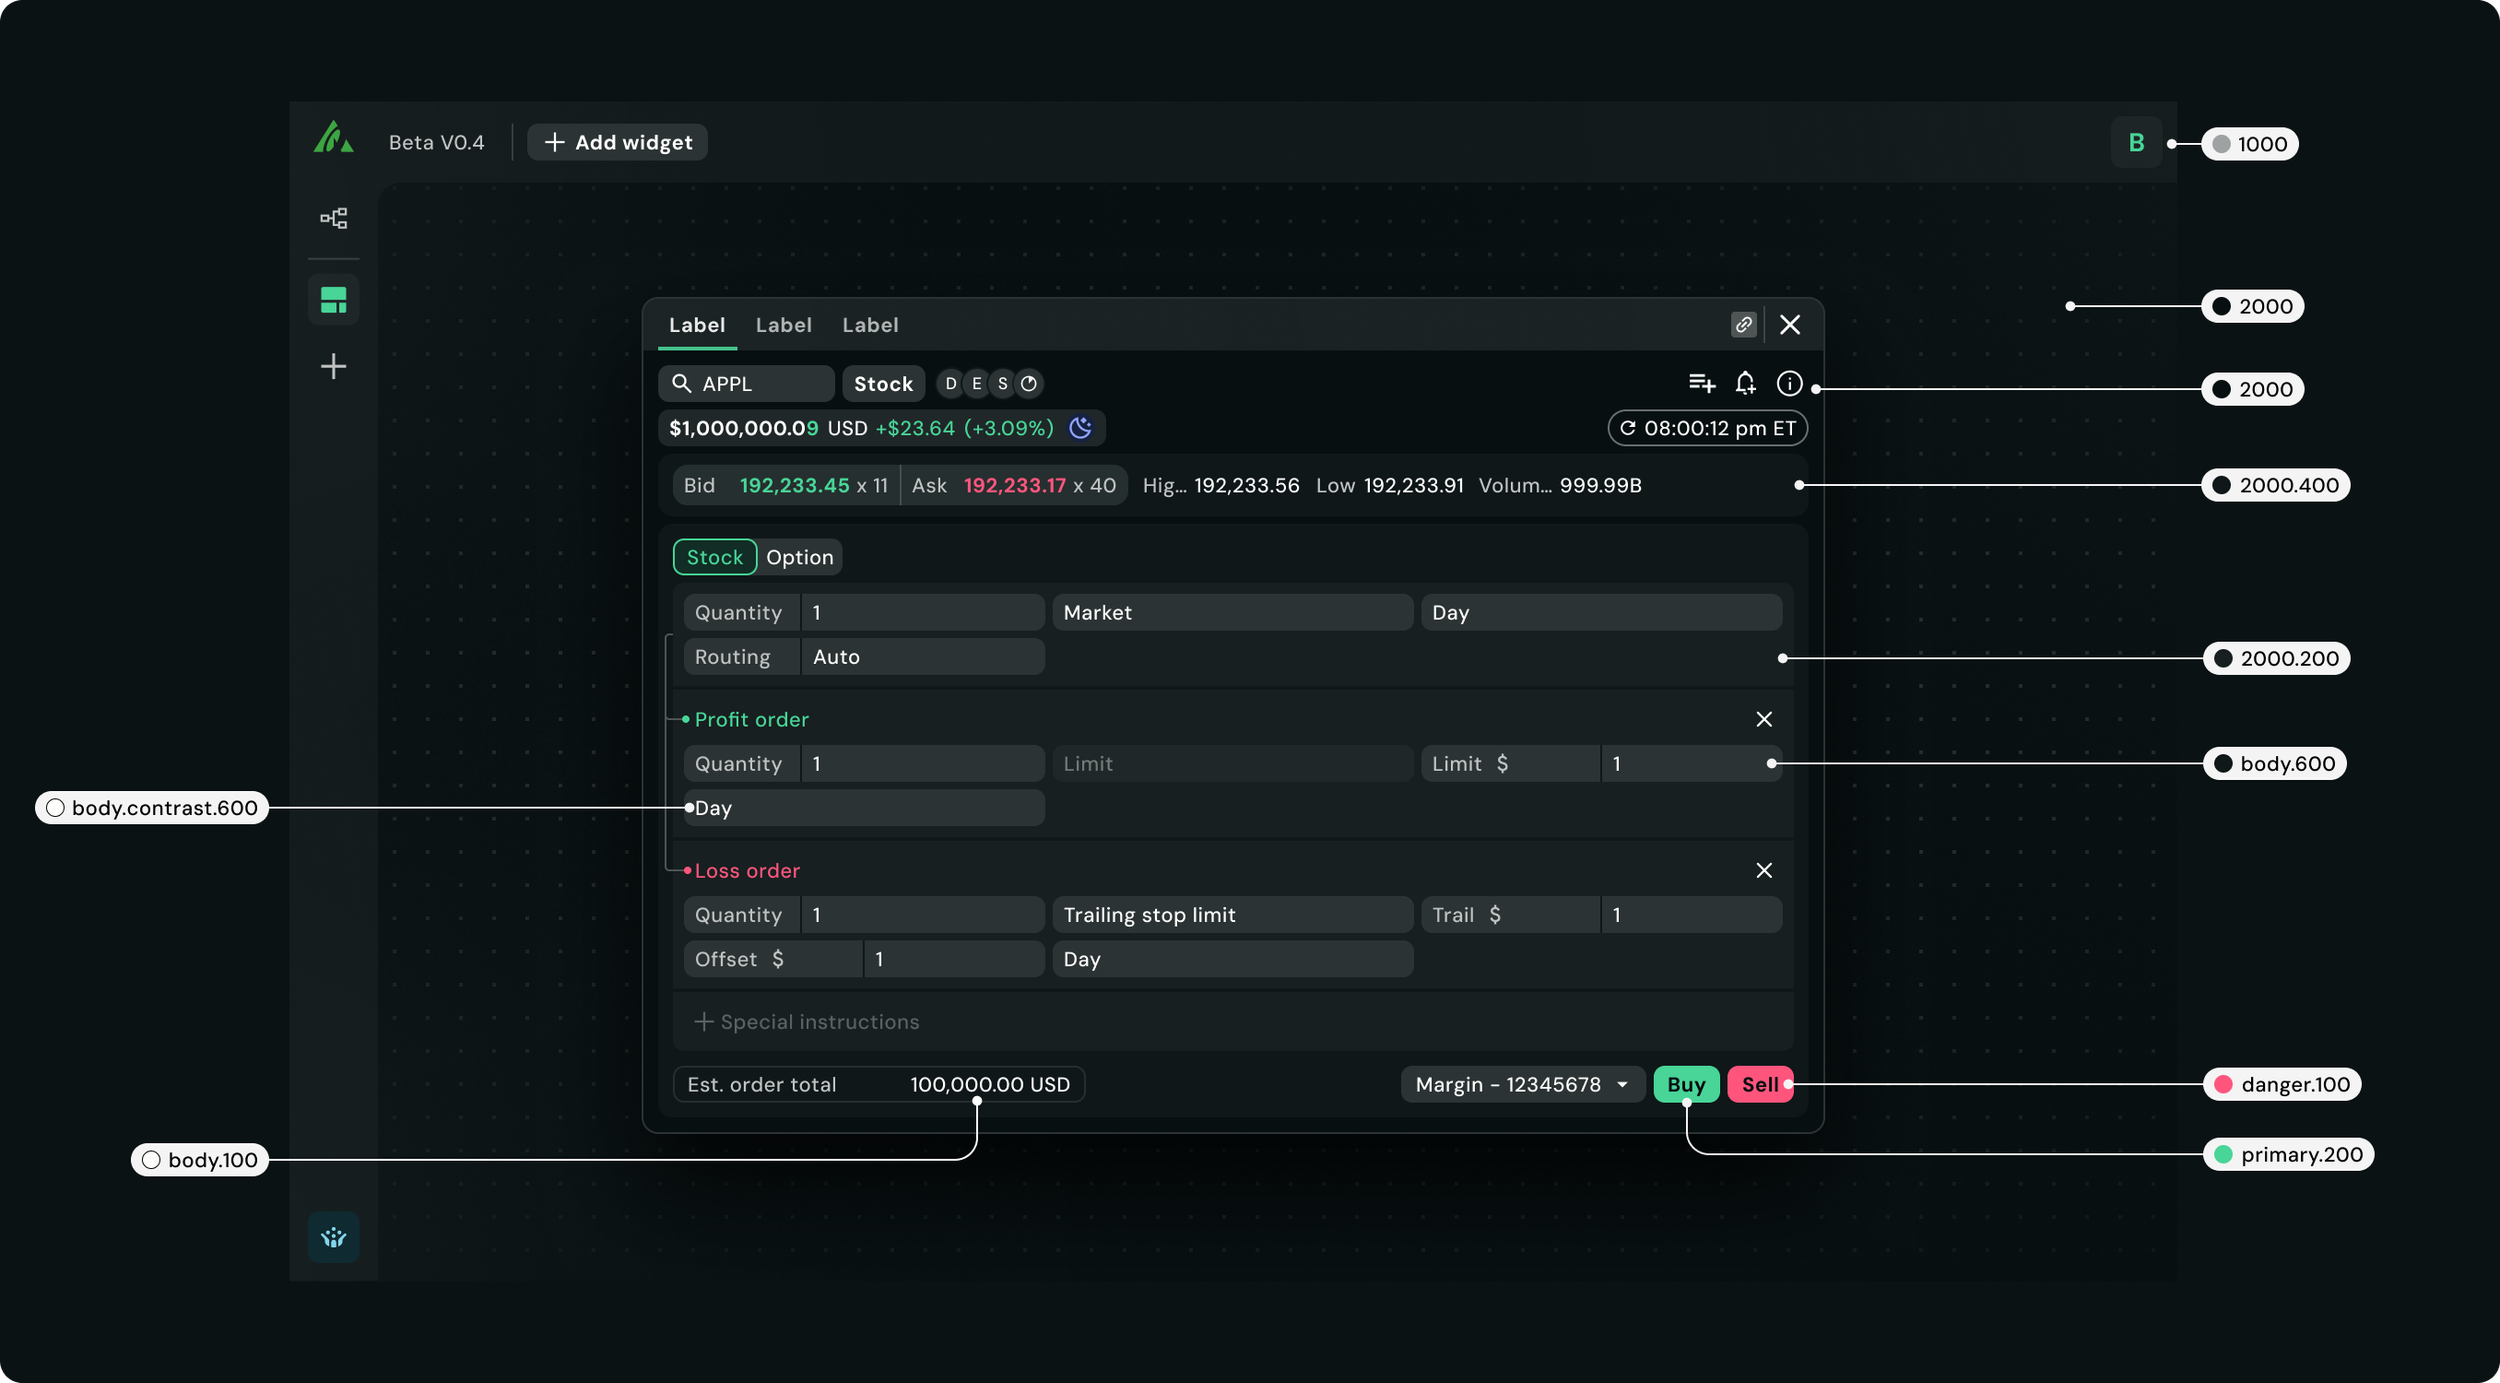Click the main order Quantity field beside Market
This screenshot has height=1383, width=2500.
pyautogui.click(x=864, y=612)
